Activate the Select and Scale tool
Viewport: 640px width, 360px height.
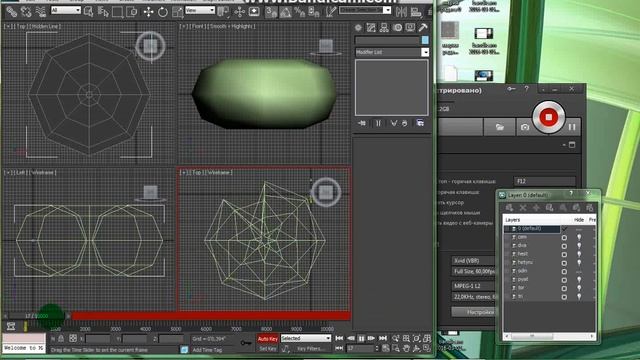tap(177, 12)
